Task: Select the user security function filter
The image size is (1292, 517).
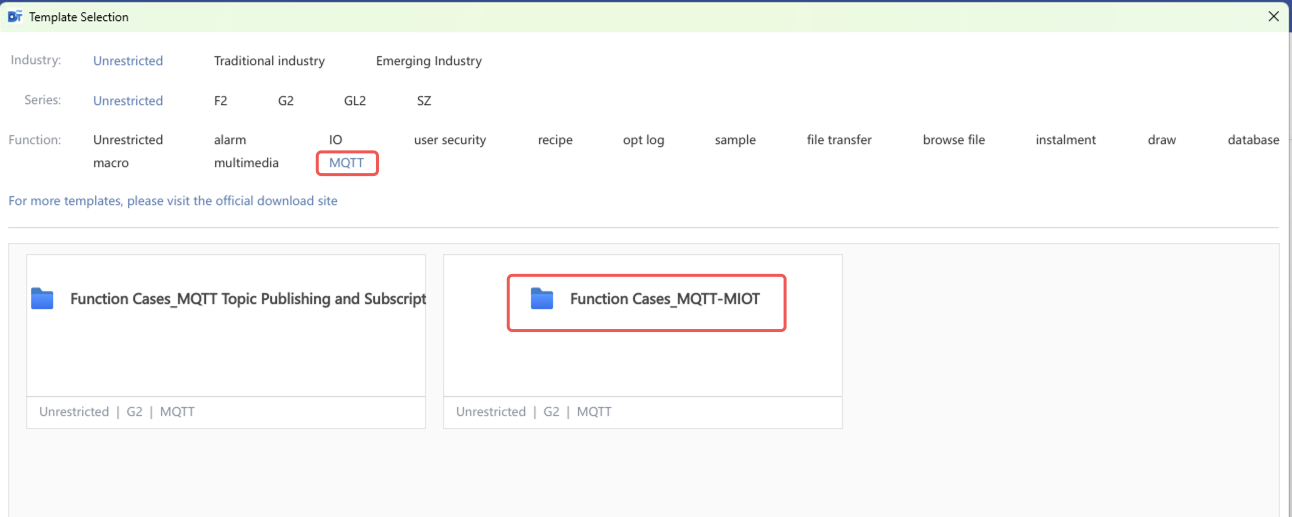Action: [449, 140]
